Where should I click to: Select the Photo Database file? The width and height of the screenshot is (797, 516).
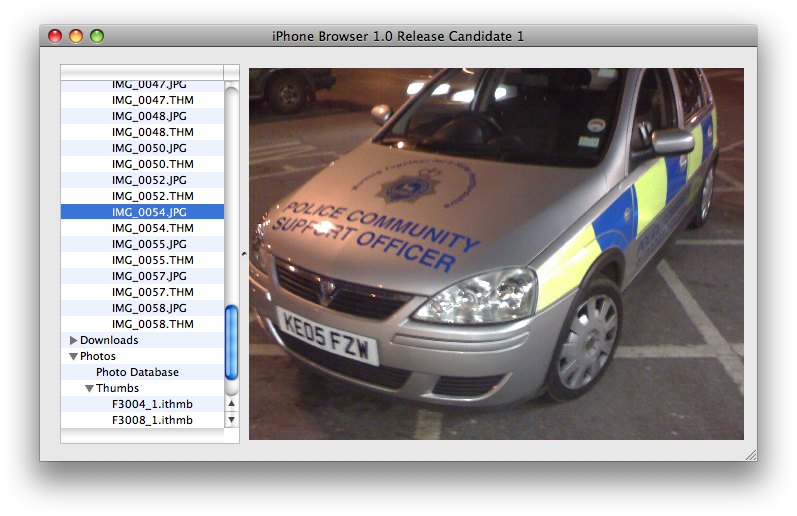pos(137,372)
